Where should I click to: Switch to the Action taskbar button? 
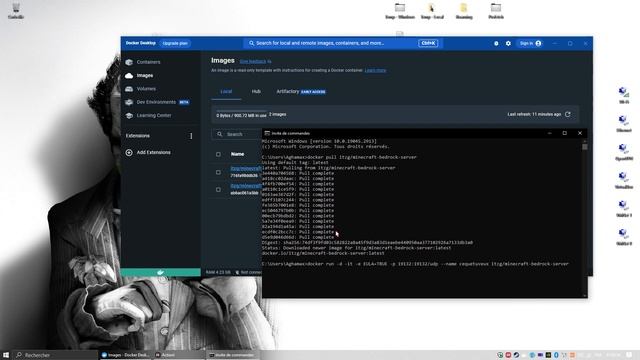click(179, 355)
